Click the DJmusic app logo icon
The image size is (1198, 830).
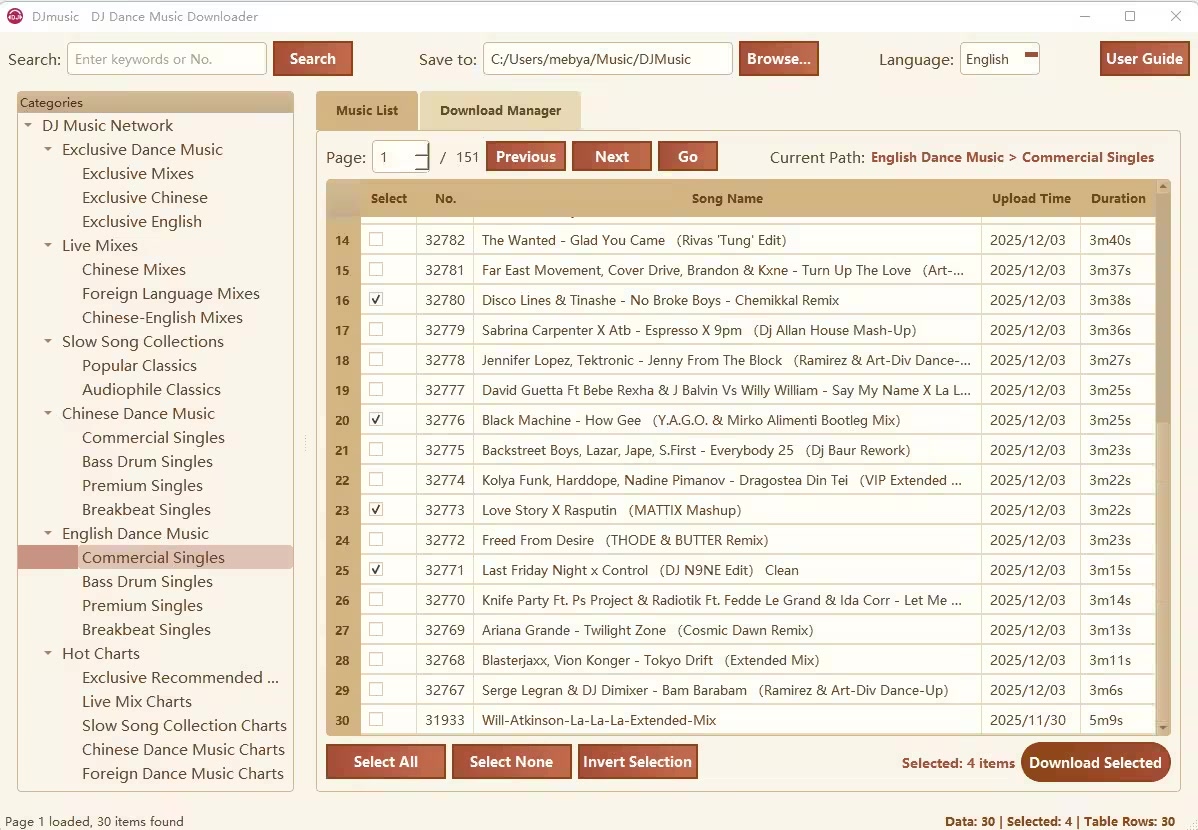click(15, 16)
